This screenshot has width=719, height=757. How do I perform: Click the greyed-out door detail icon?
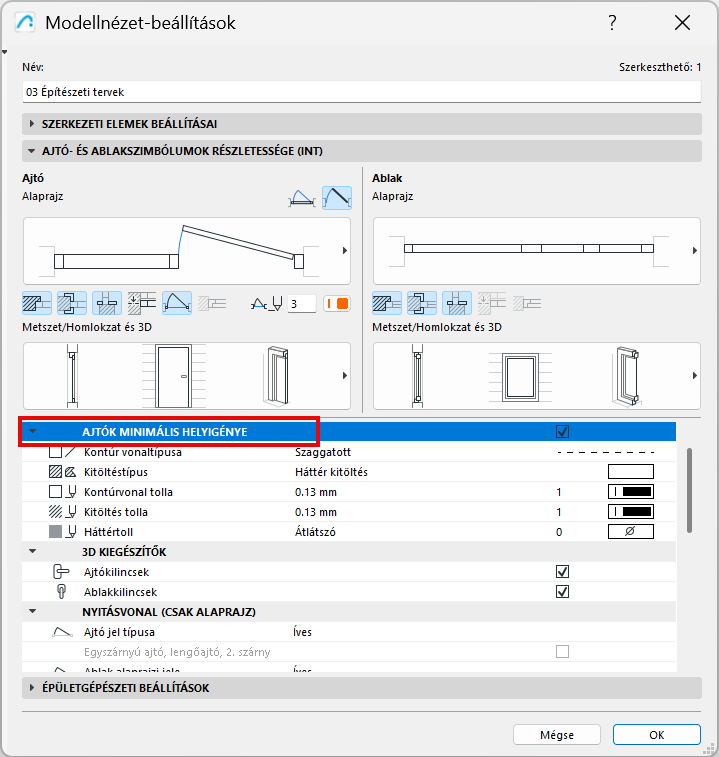click(212, 303)
